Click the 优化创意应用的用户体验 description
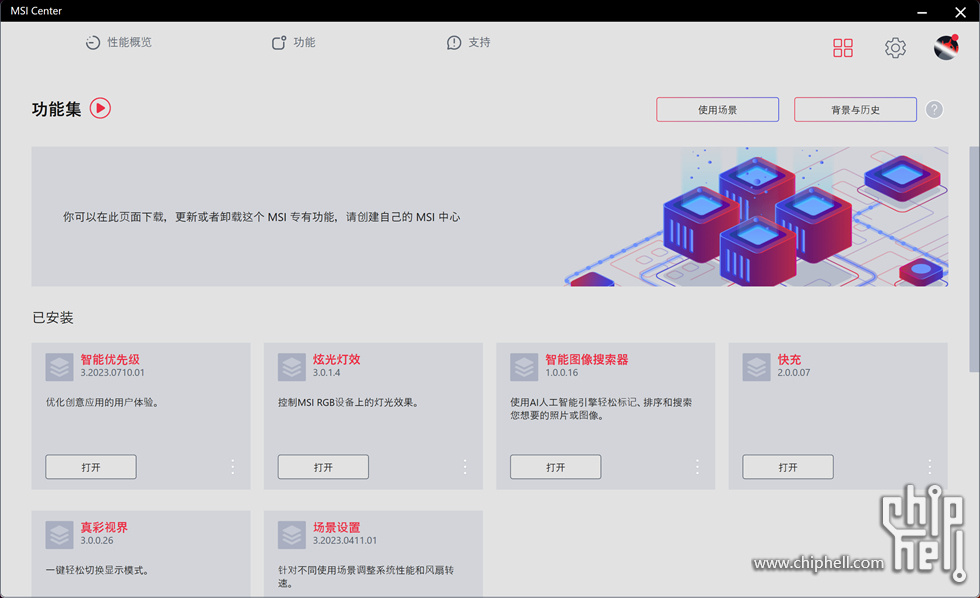Screen dimensions: 980x598 coord(102,403)
